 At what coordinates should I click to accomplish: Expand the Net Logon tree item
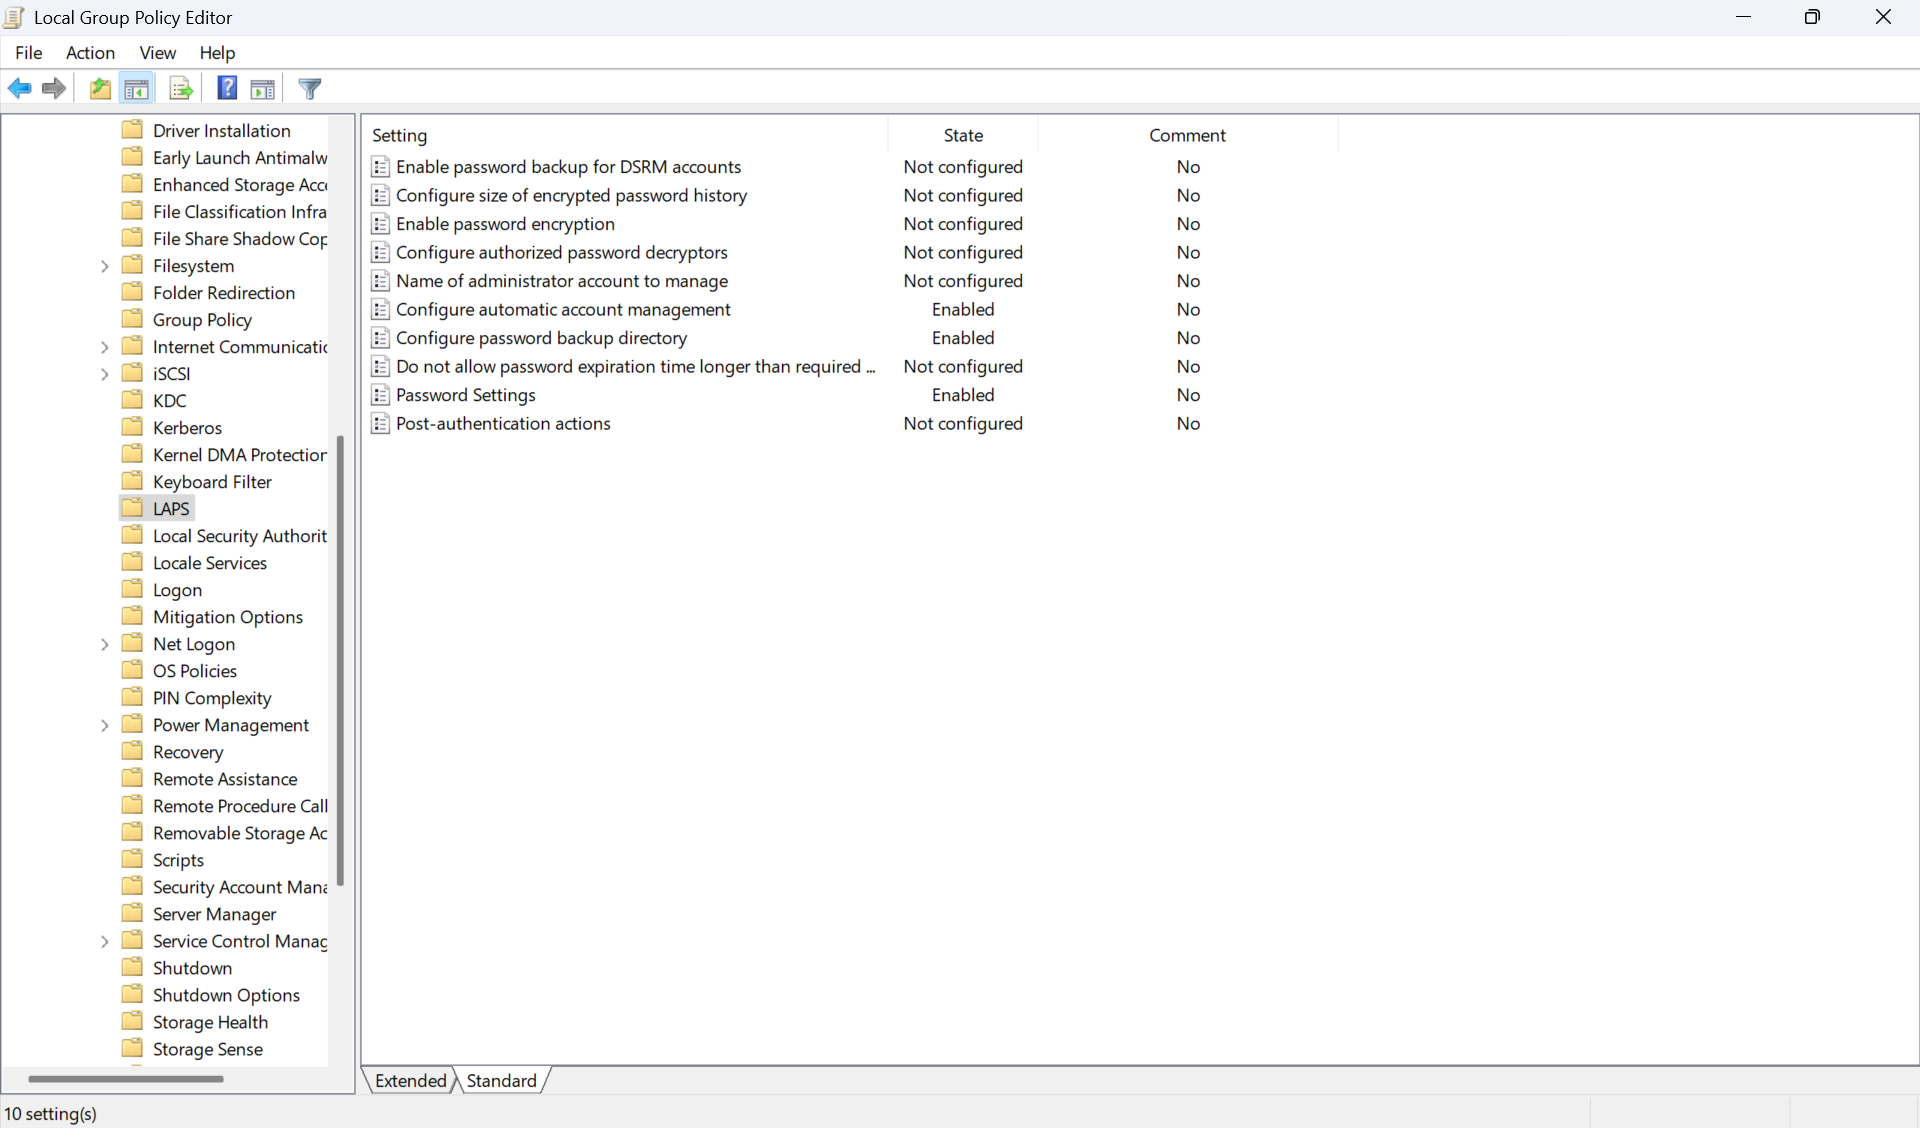[105, 644]
